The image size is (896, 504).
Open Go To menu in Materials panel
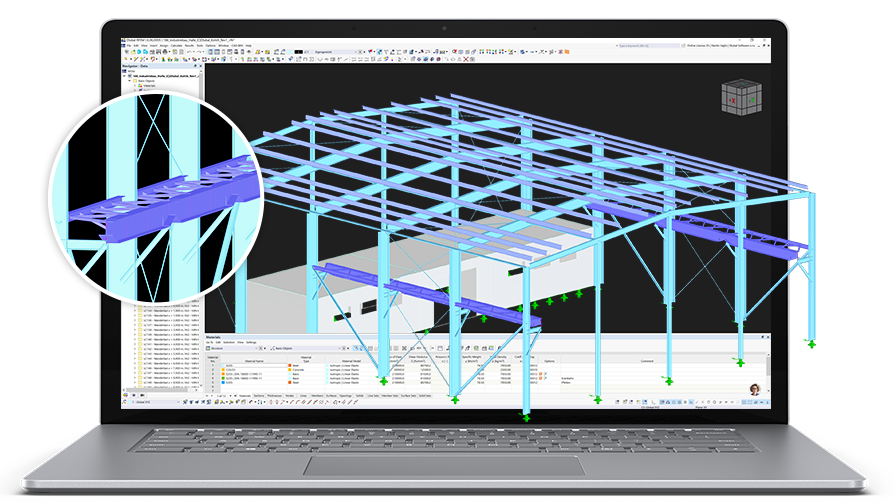pyautogui.click(x=210, y=342)
